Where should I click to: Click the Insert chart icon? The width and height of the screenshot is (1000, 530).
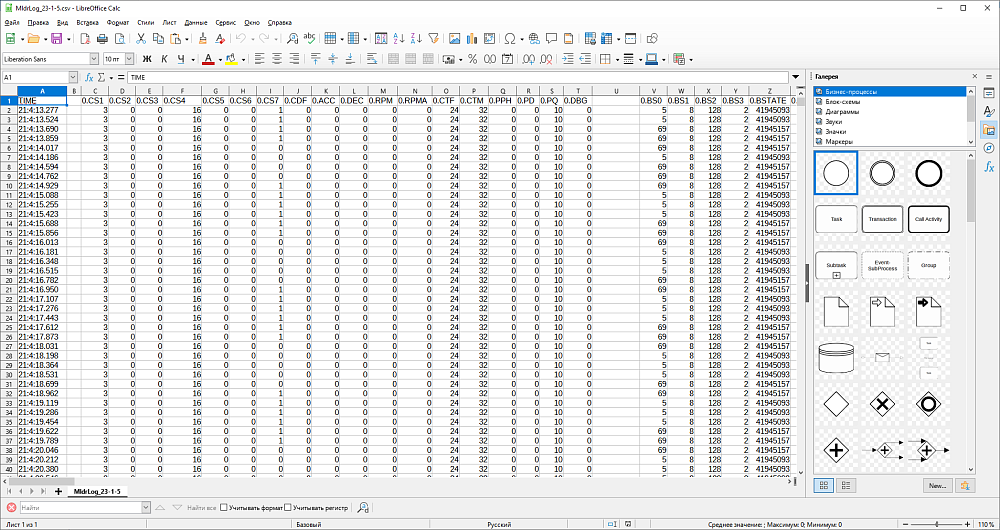point(470,39)
